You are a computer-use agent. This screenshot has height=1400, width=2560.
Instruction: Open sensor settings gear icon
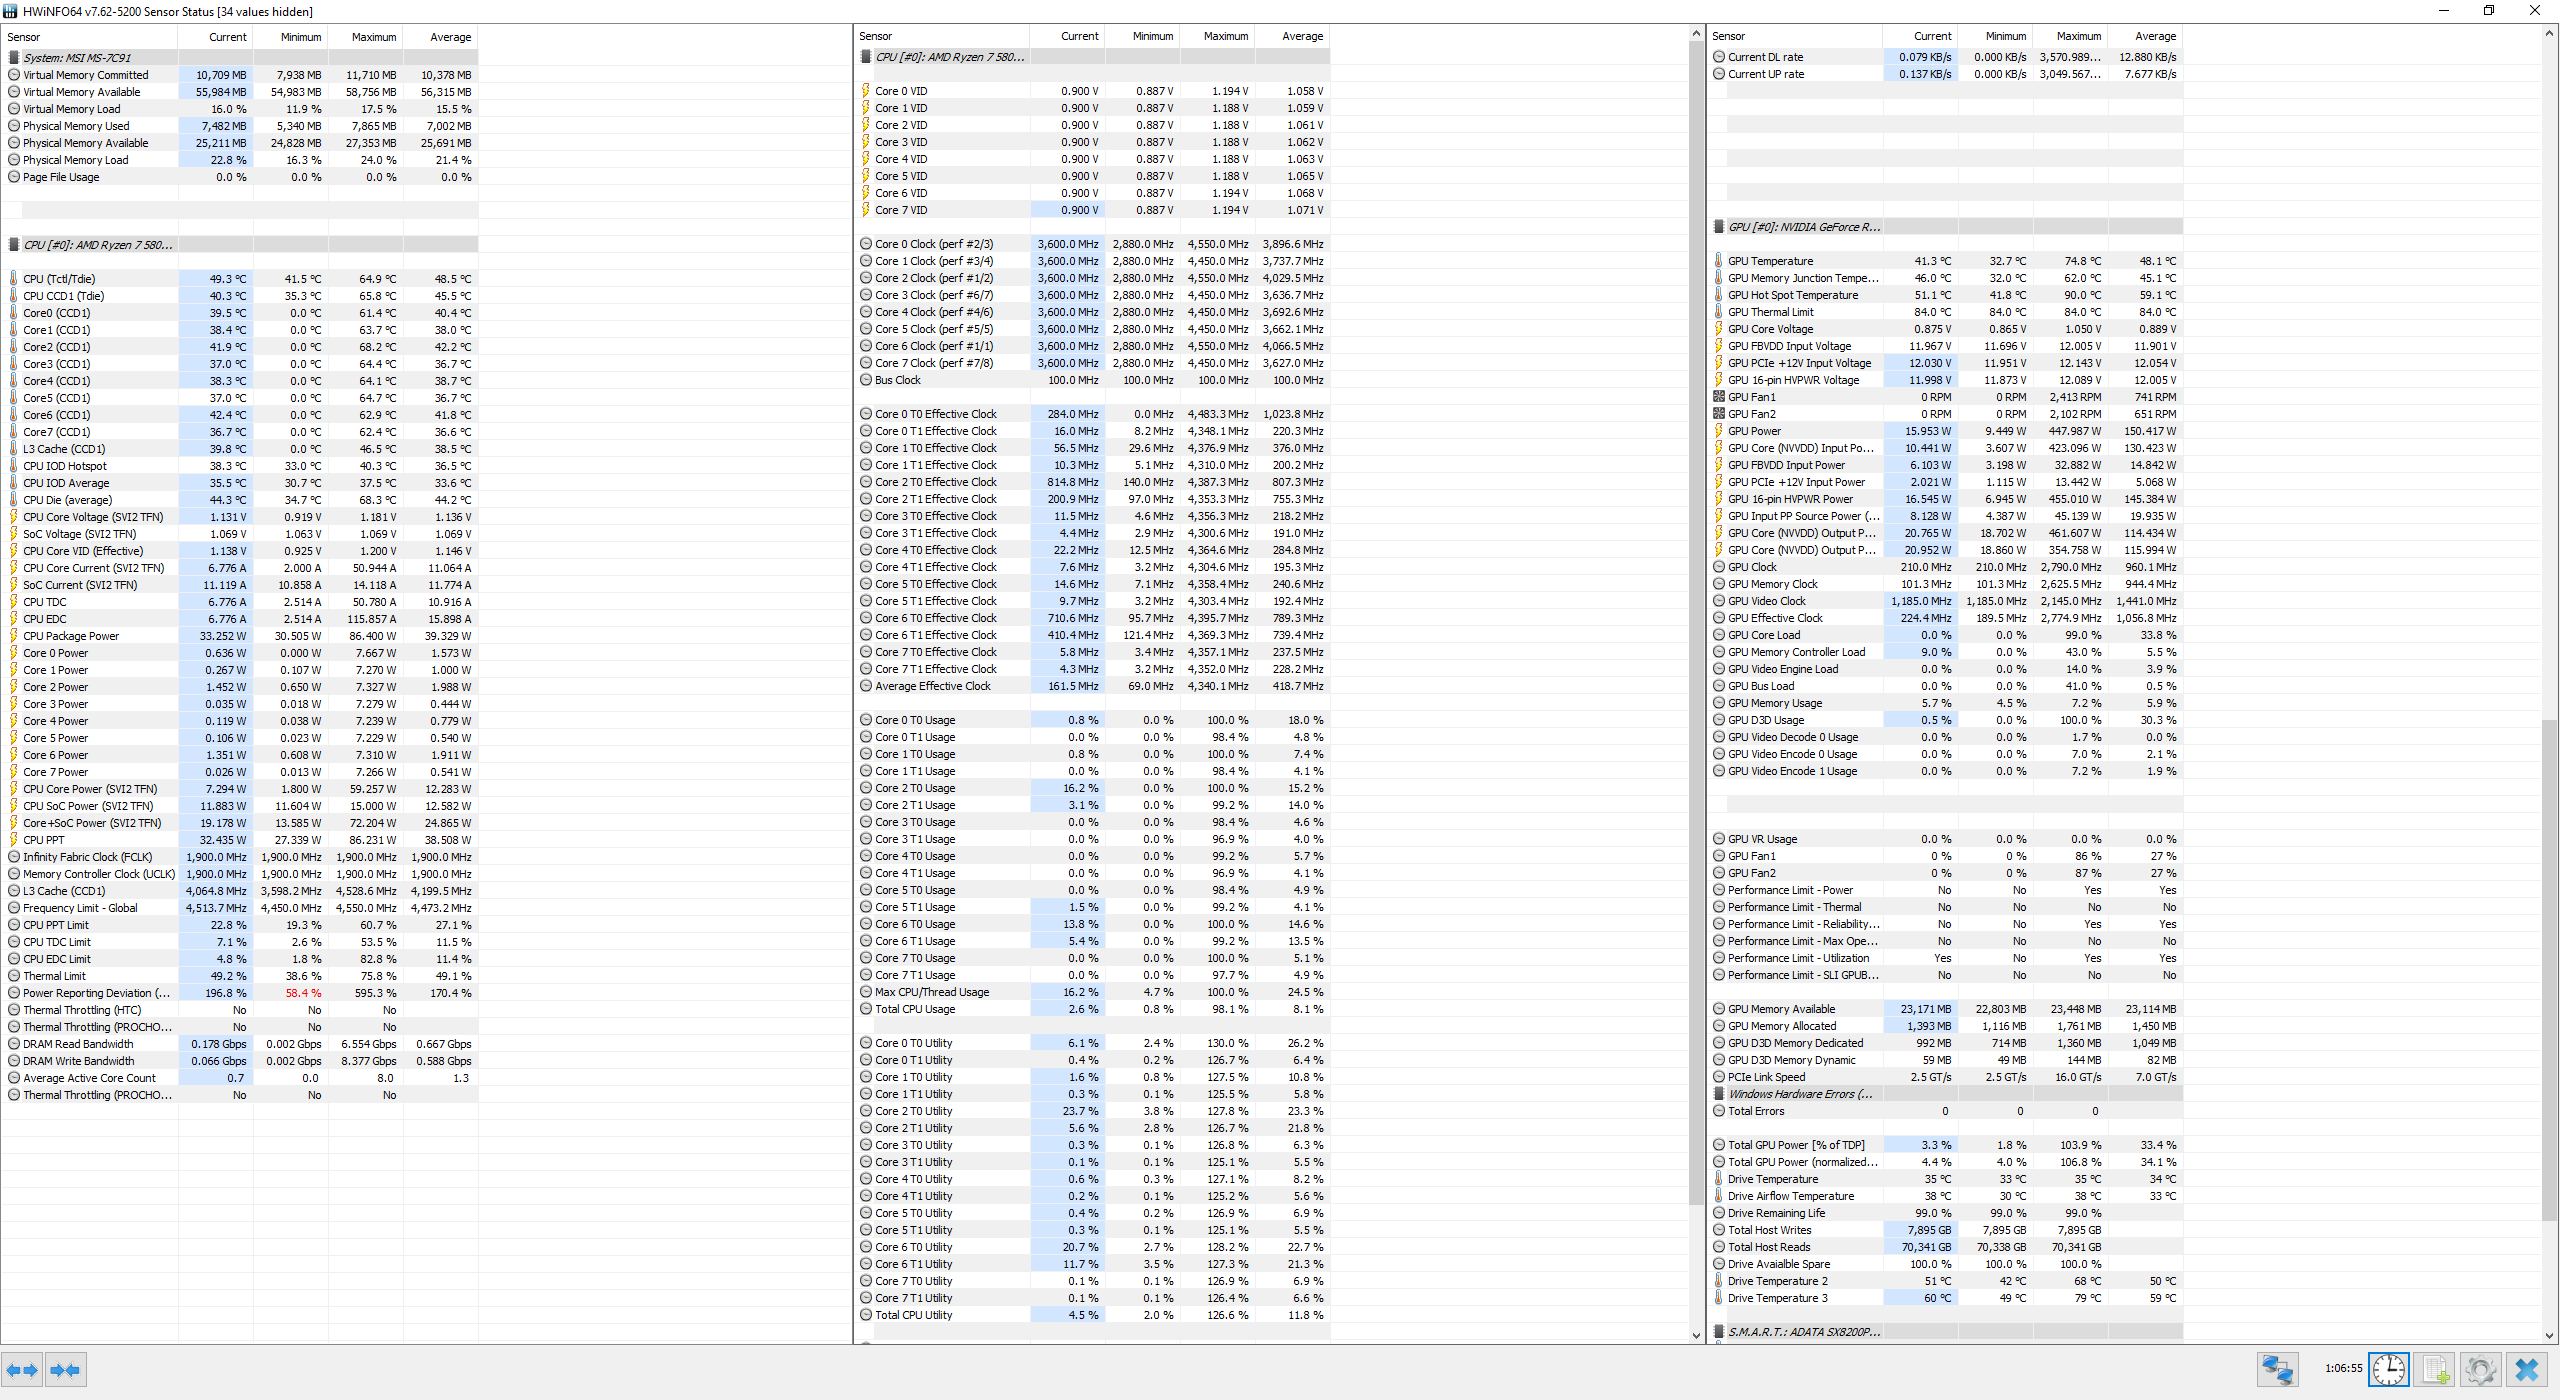(x=2480, y=1369)
